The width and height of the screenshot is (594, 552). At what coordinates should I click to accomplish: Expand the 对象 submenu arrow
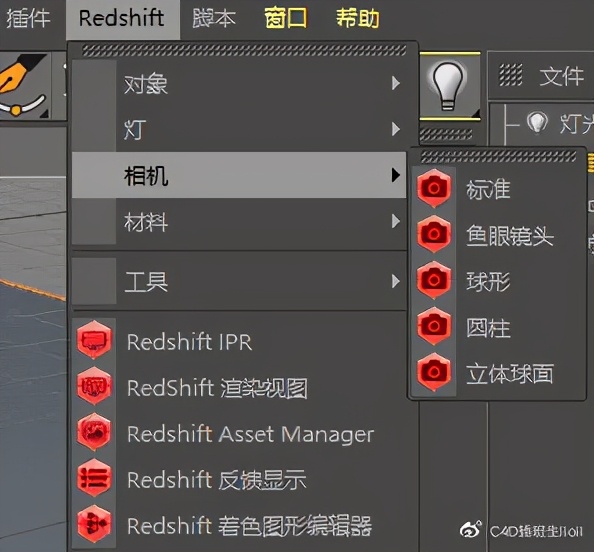point(395,83)
